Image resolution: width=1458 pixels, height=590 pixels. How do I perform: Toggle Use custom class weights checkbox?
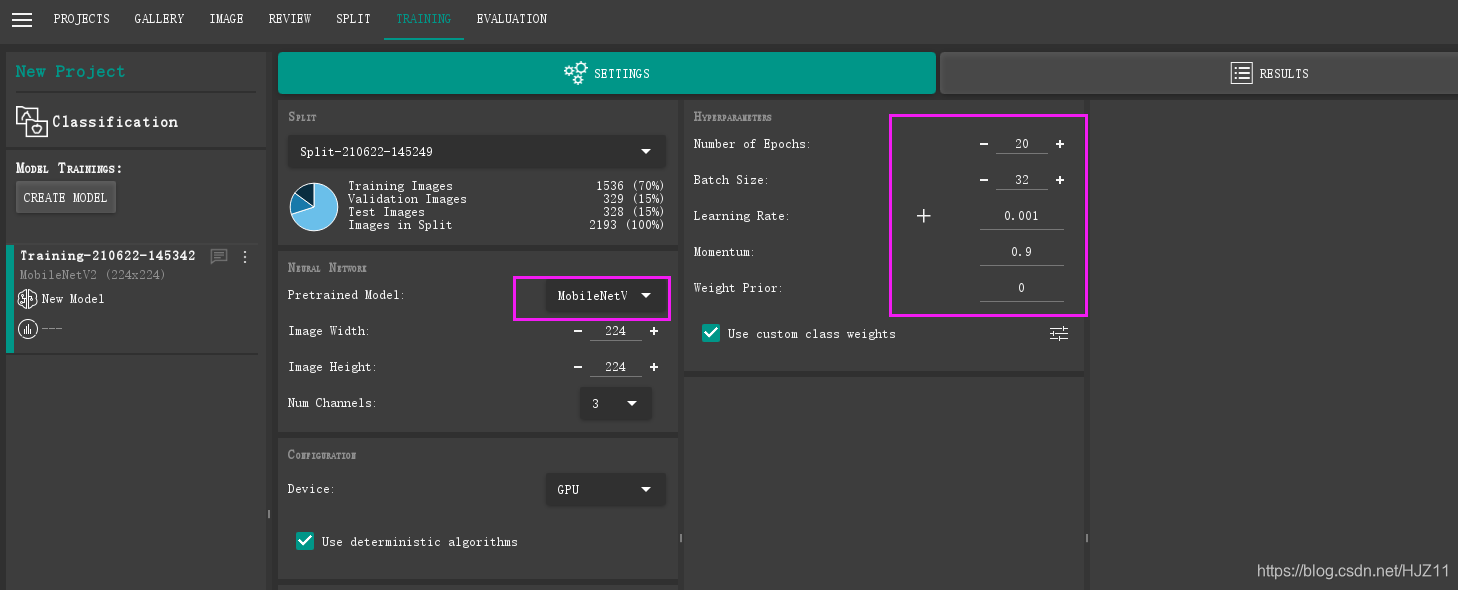coord(711,333)
